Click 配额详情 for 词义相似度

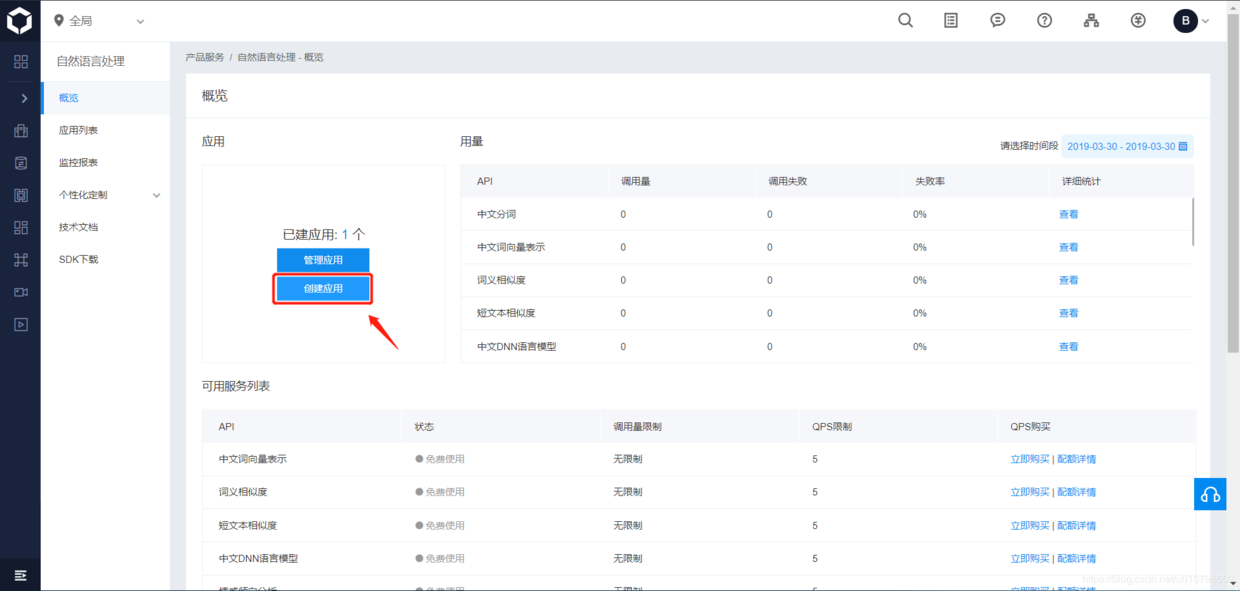tap(1077, 492)
